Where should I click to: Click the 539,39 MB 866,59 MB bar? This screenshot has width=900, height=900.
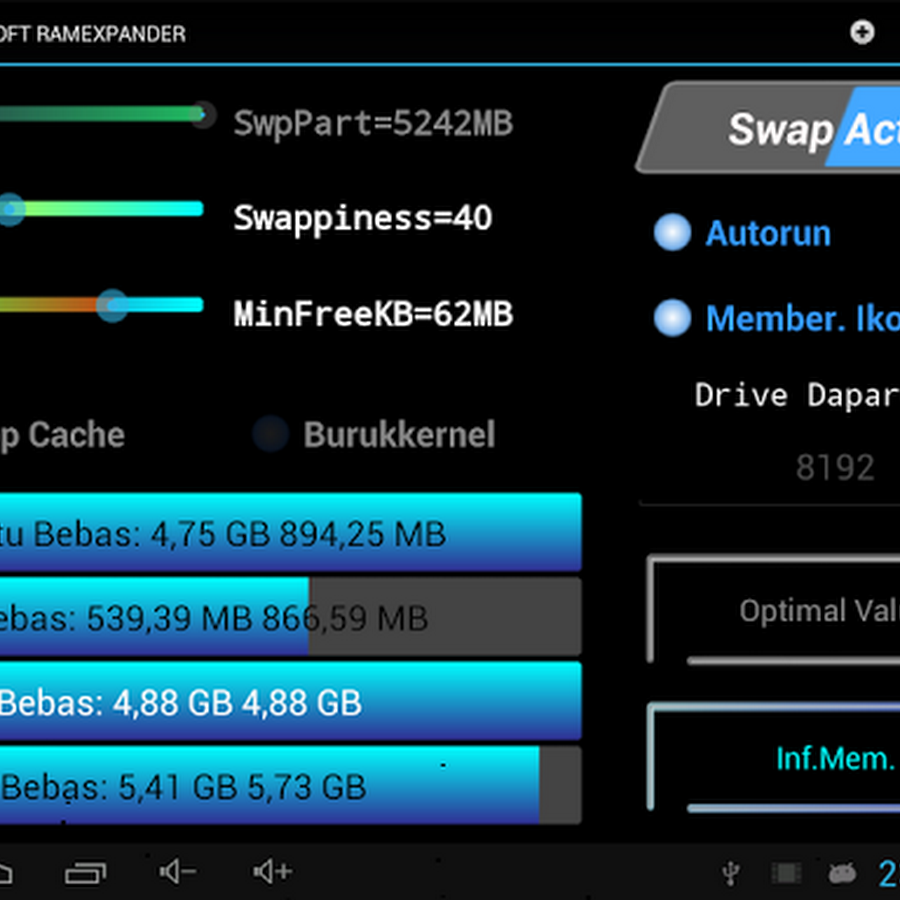pos(290,617)
